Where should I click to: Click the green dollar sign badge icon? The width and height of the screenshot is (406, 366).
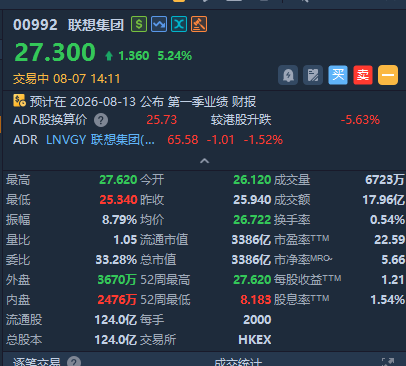pos(139,24)
